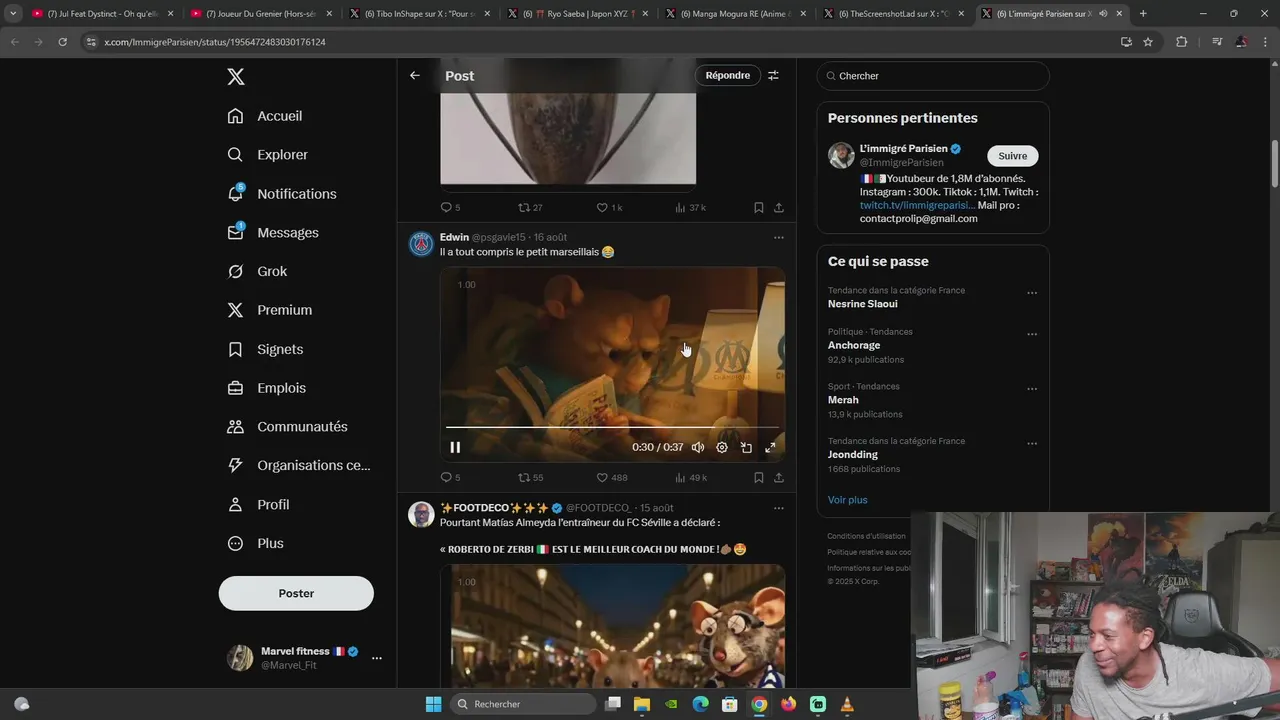Open a new browser tab
Image resolution: width=1280 pixels, height=720 pixels.
[x=1143, y=14]
